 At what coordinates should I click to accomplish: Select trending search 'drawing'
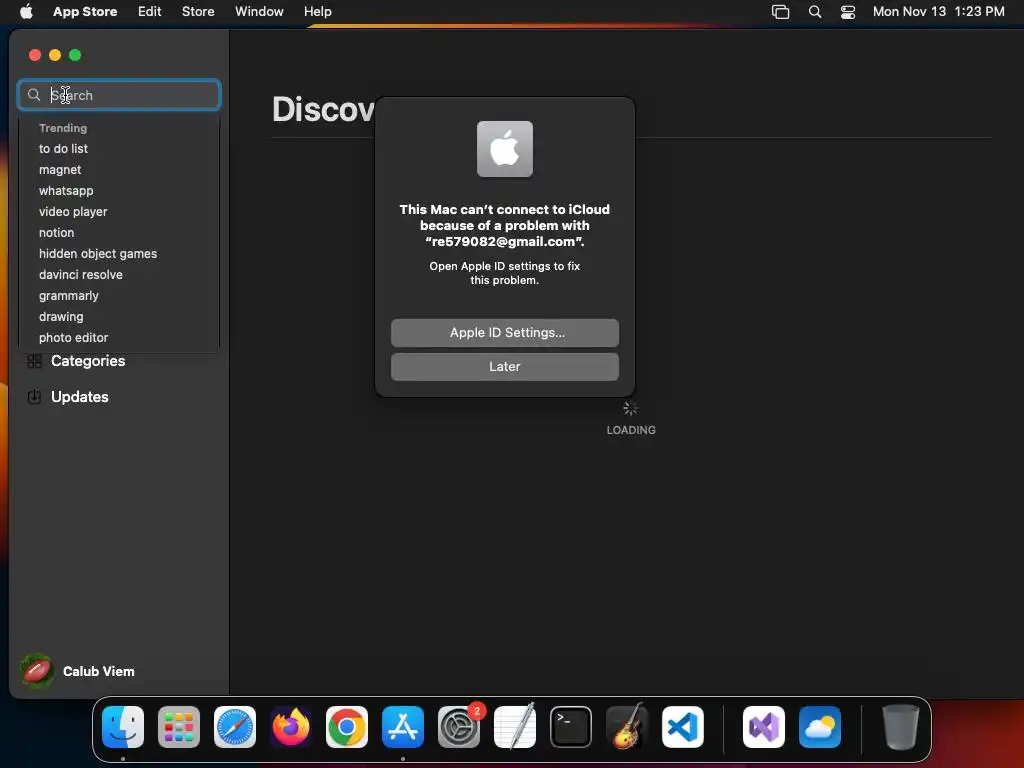[61, 317]
